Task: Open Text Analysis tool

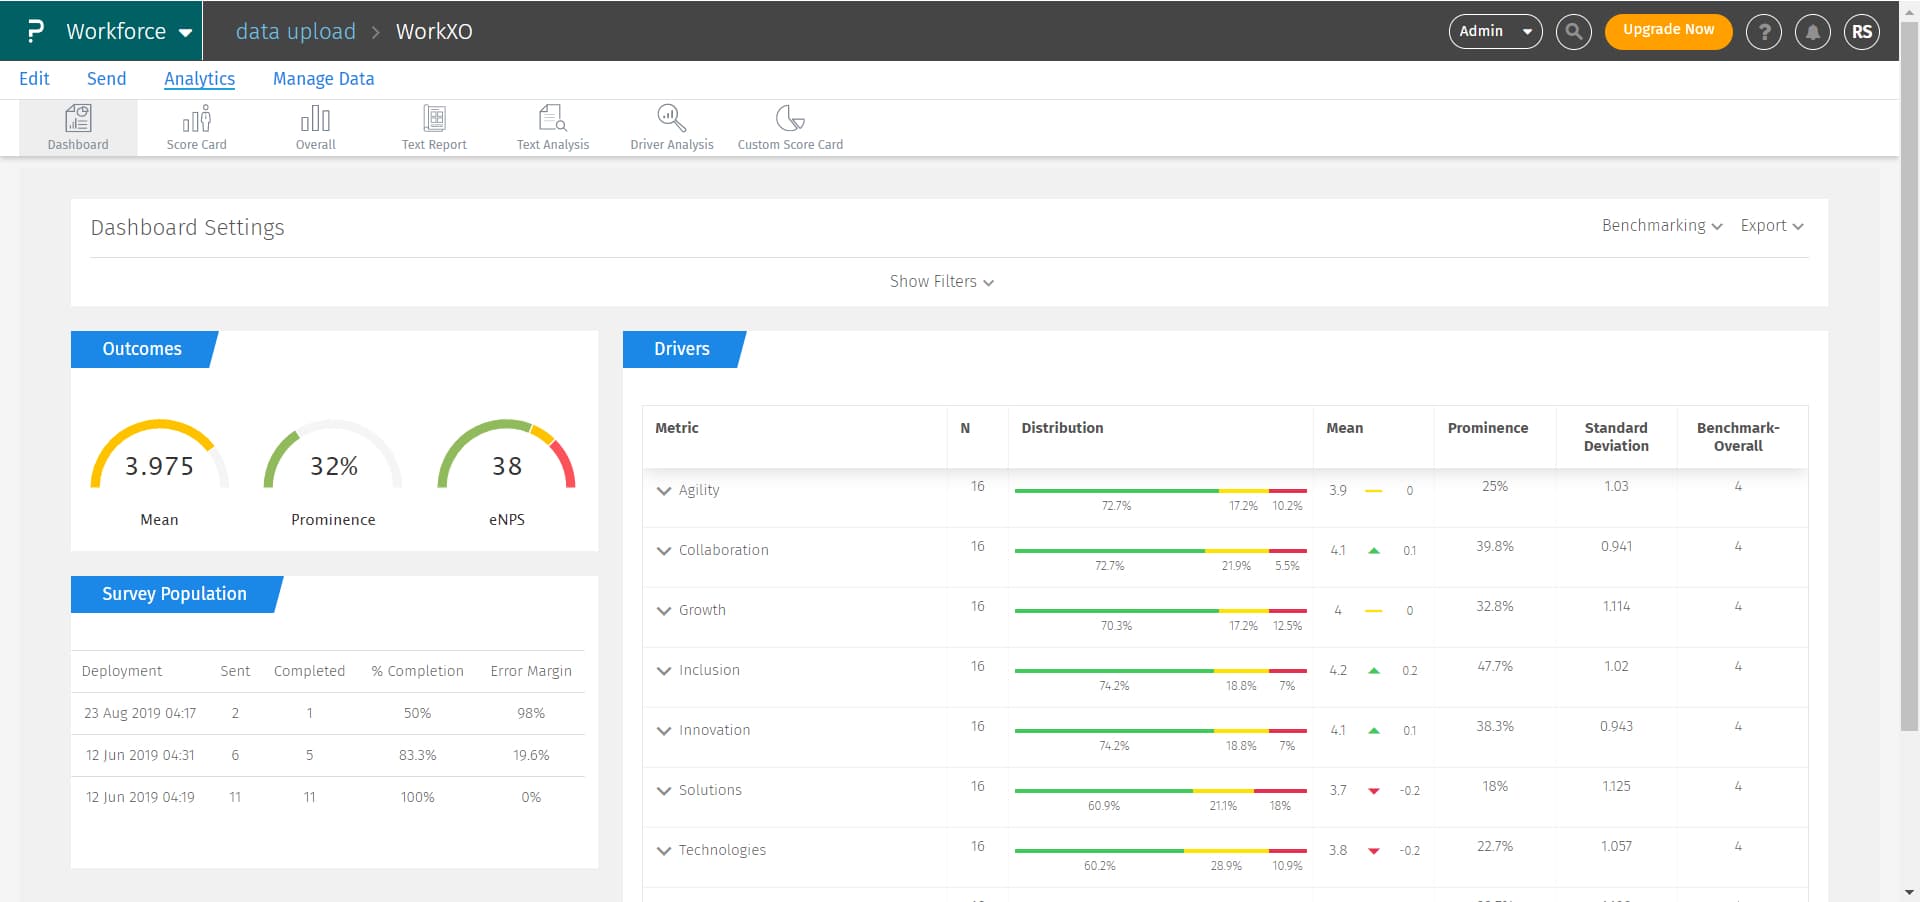Action: coord(553,120)
